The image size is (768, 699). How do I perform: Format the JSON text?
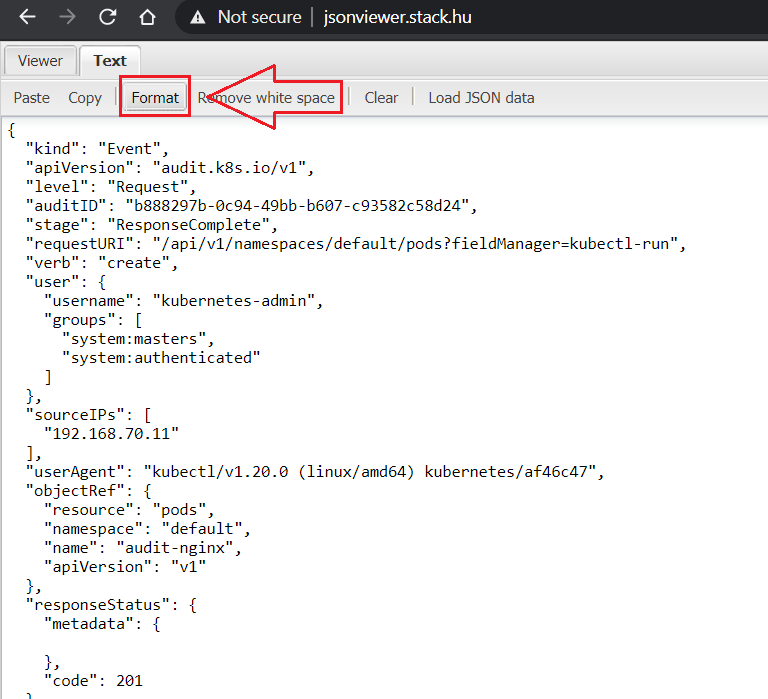point(155,97)
